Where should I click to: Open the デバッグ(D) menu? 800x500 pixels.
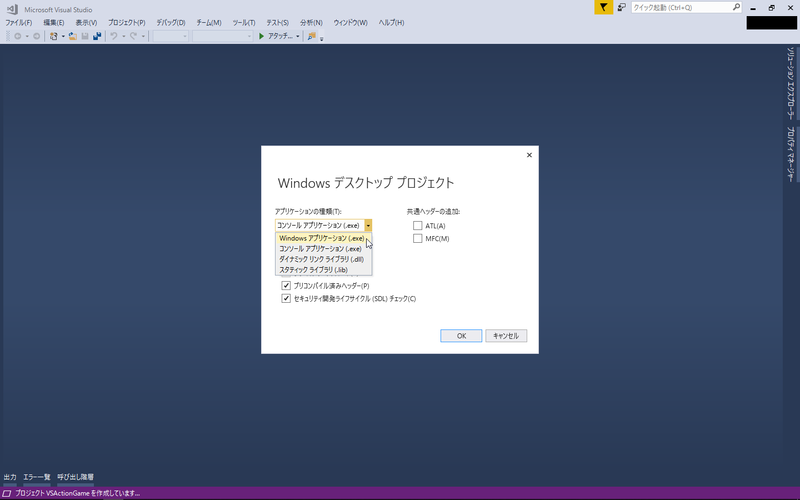pos(171,22)
